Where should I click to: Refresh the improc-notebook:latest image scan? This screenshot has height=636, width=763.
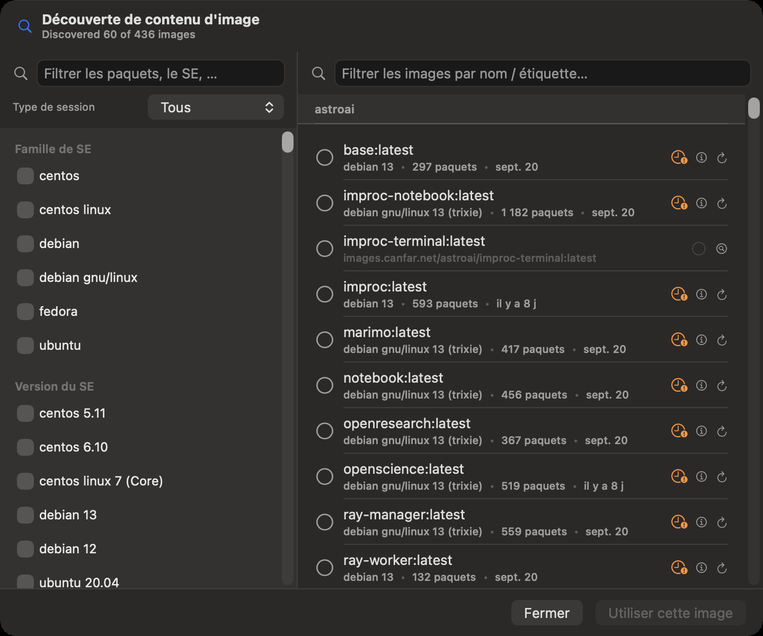pyautogui.click(x=722, y=203)
